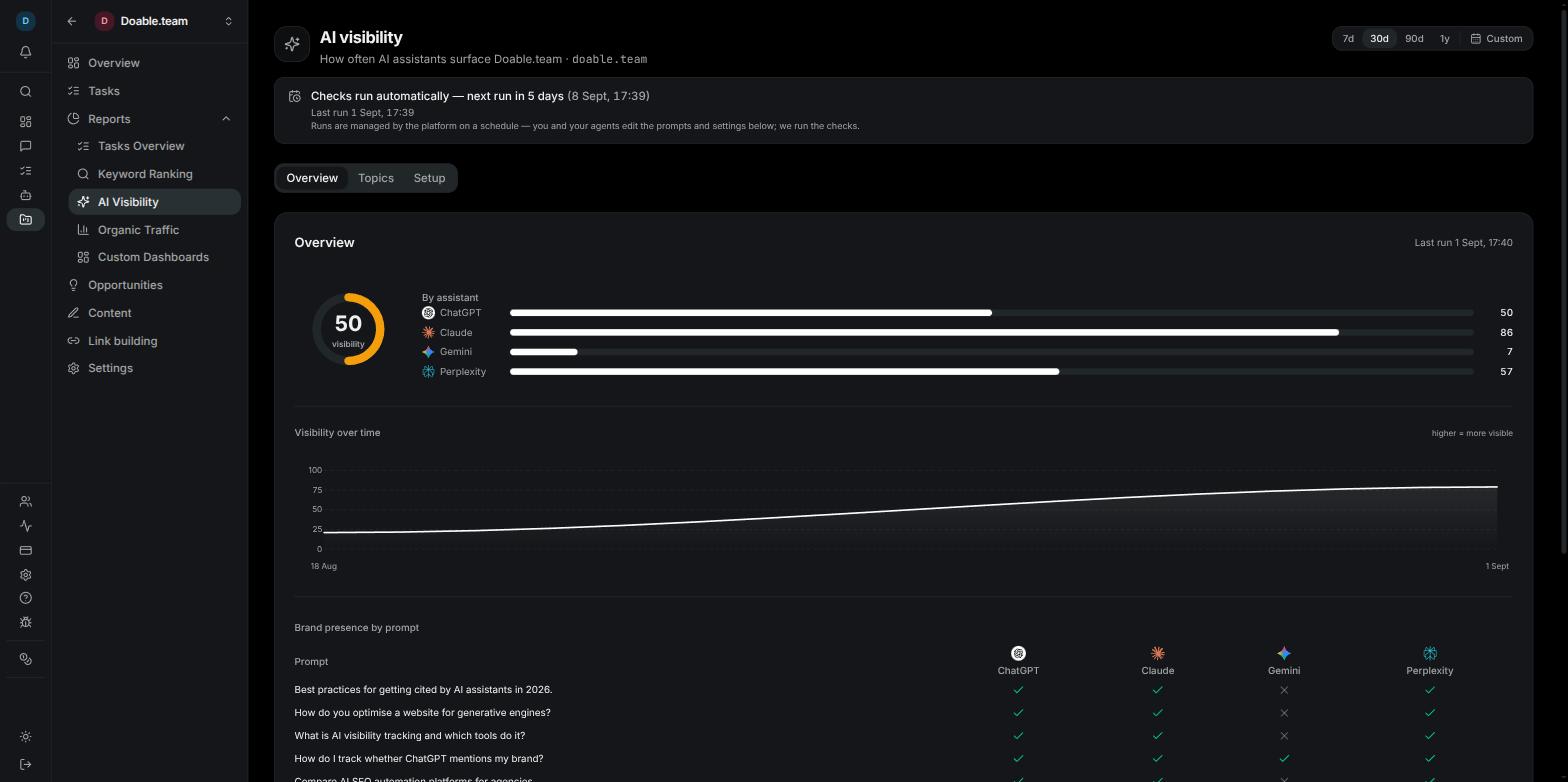Go to Opportunities
Image resolution: width=1568 pixels, height=782 pixels.
click(150, 285)
